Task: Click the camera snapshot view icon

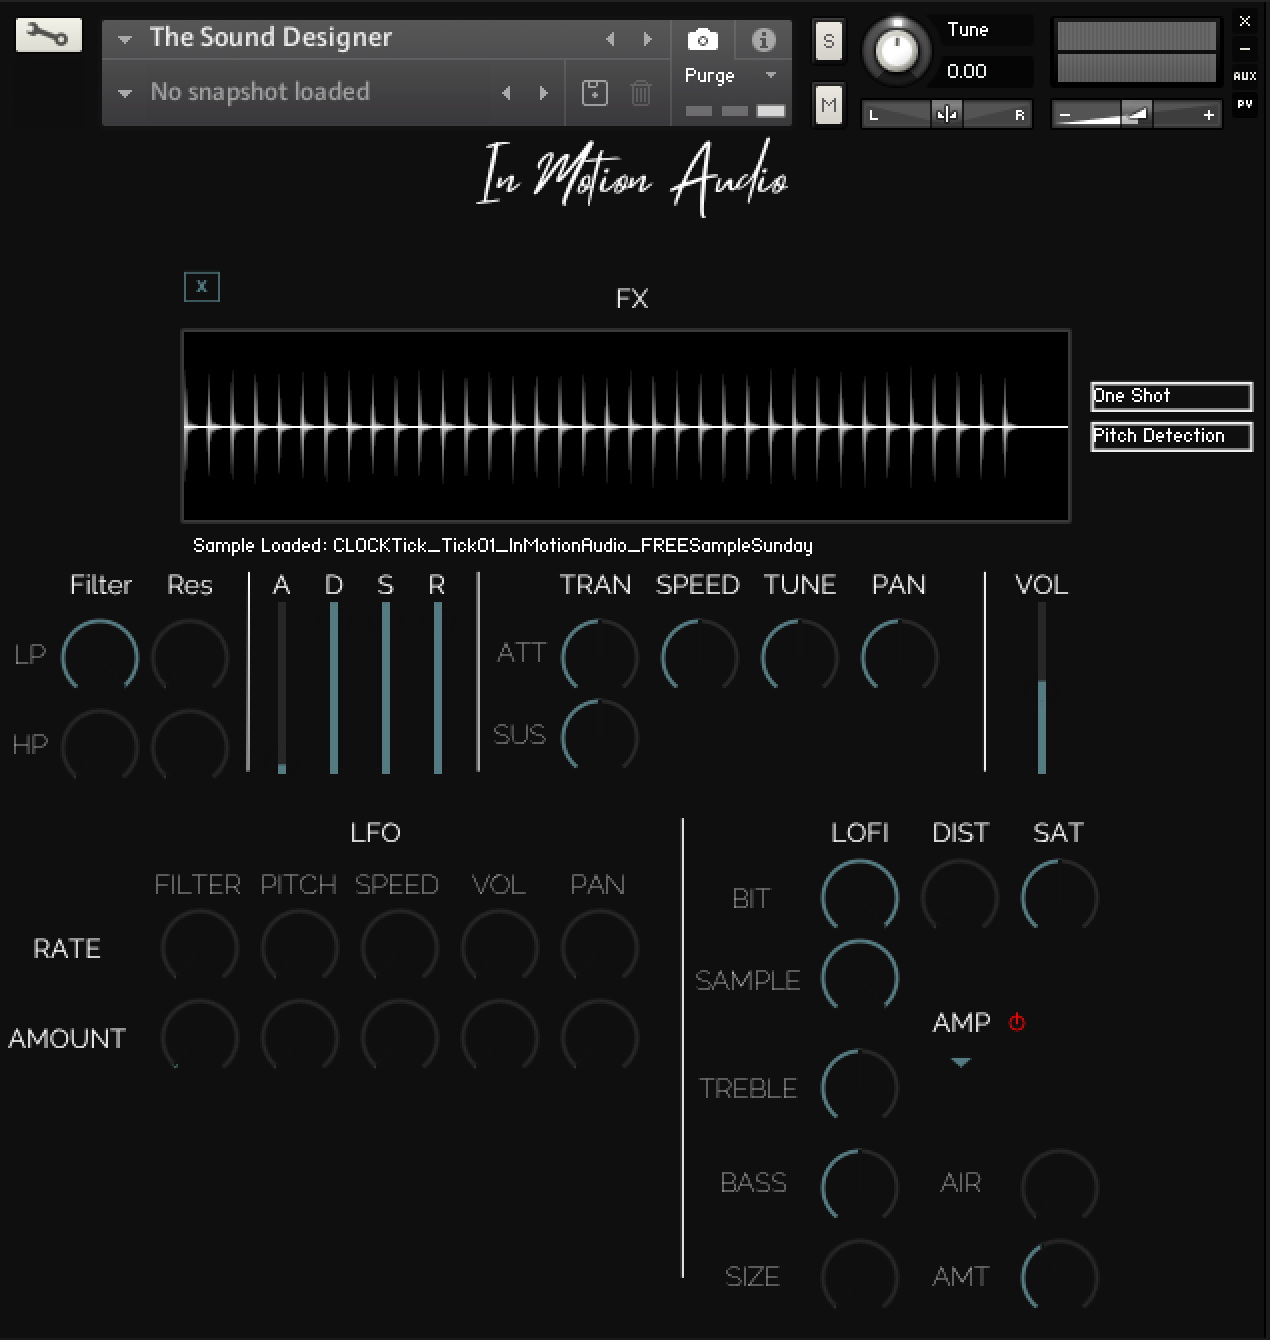Action: (x=703, y=40)
